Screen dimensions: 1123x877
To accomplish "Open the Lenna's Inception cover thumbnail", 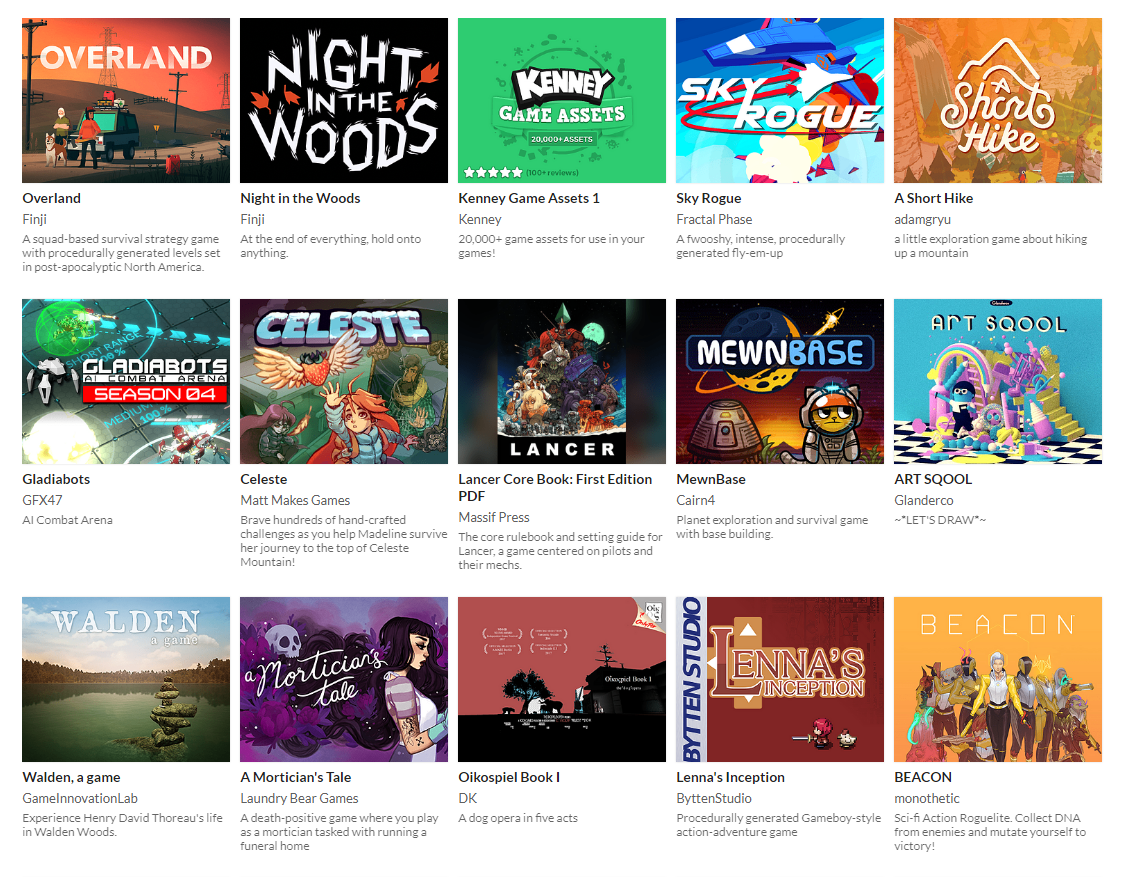I will [x=780, y=679].
